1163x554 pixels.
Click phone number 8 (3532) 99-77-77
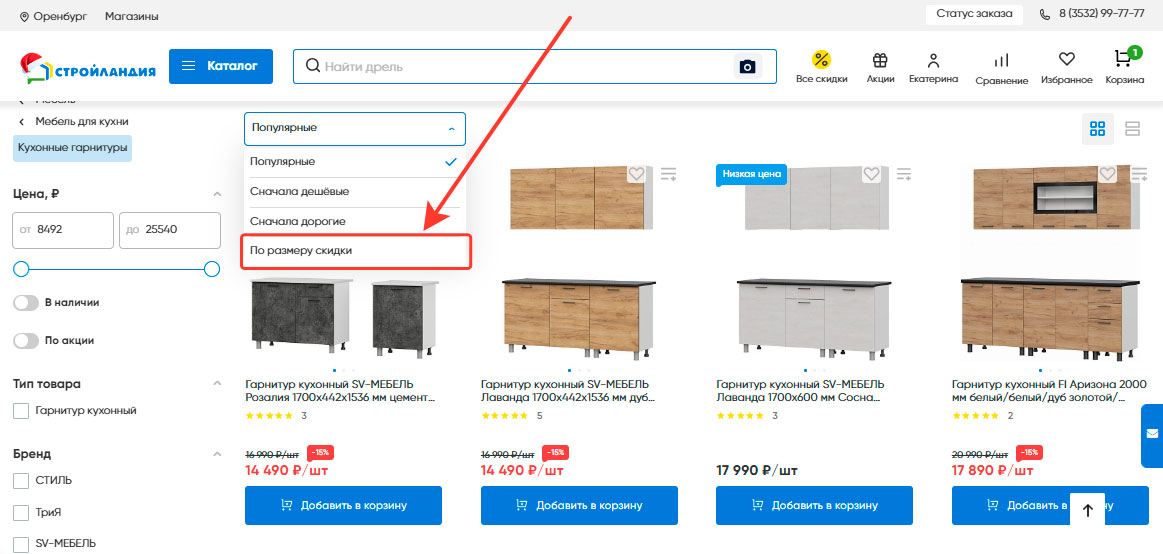pyautogui.click(x=1101, y=14)
